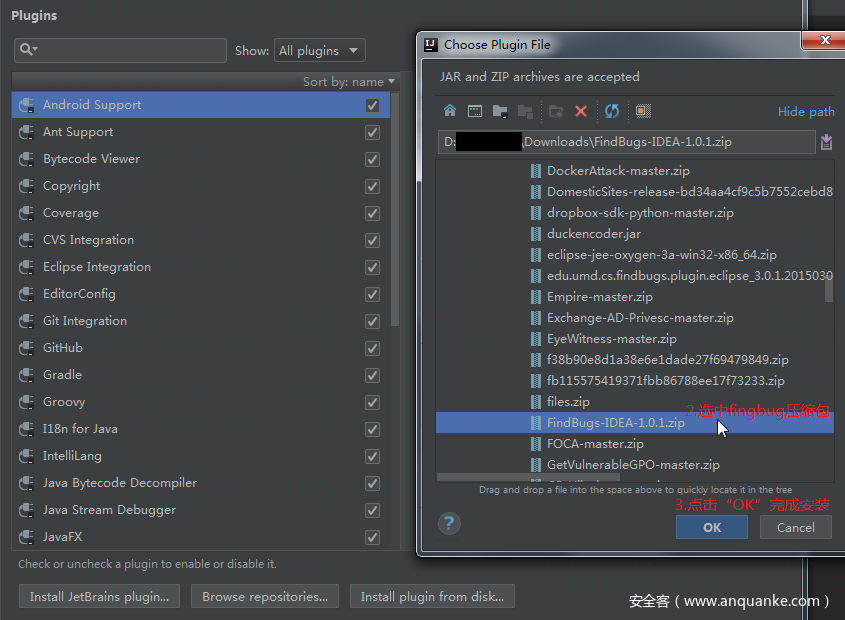
Task: Select dropbox-sdk-python-master.zip file
Action: 640,213
